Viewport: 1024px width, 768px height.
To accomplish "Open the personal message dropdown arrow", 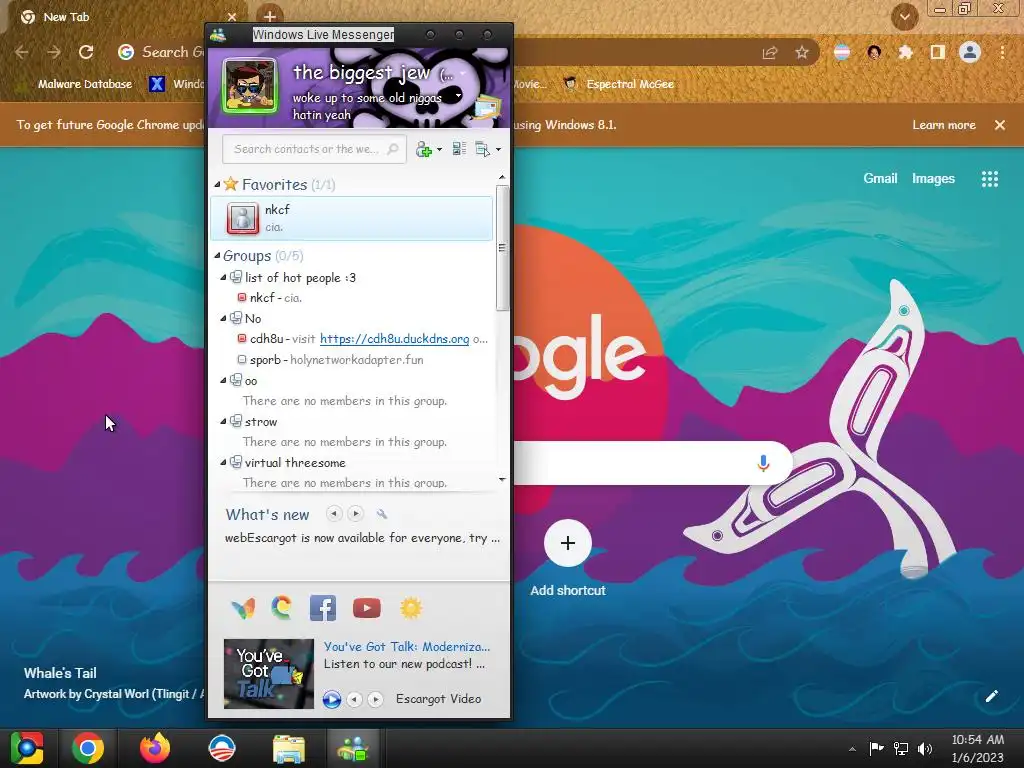I will (458, 96).
